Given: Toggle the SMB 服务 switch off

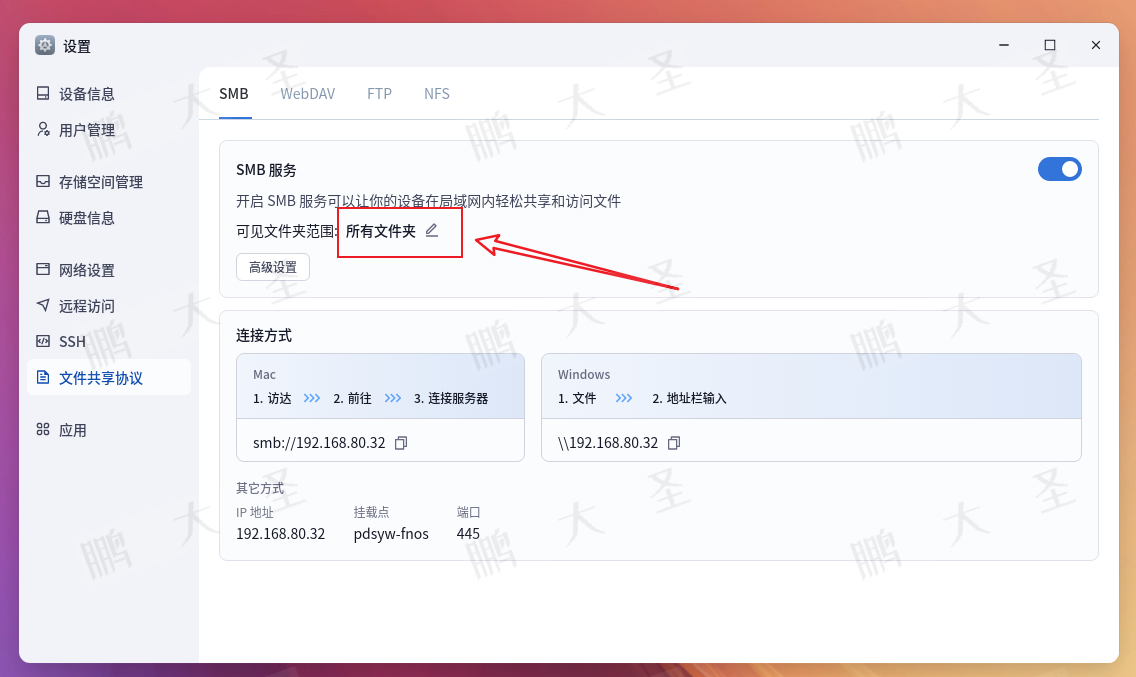Looking at the screenshot, I should (1059, 169).
